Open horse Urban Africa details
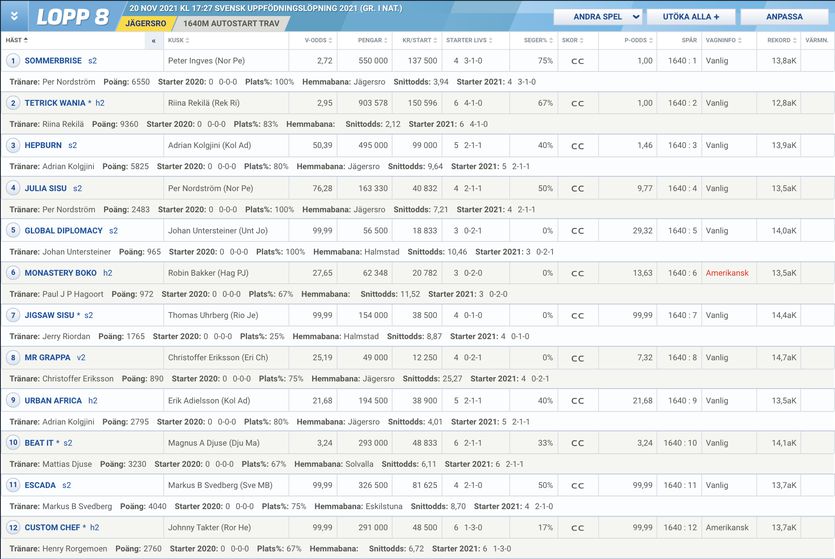835x559 pixels. tap(53, 400)
